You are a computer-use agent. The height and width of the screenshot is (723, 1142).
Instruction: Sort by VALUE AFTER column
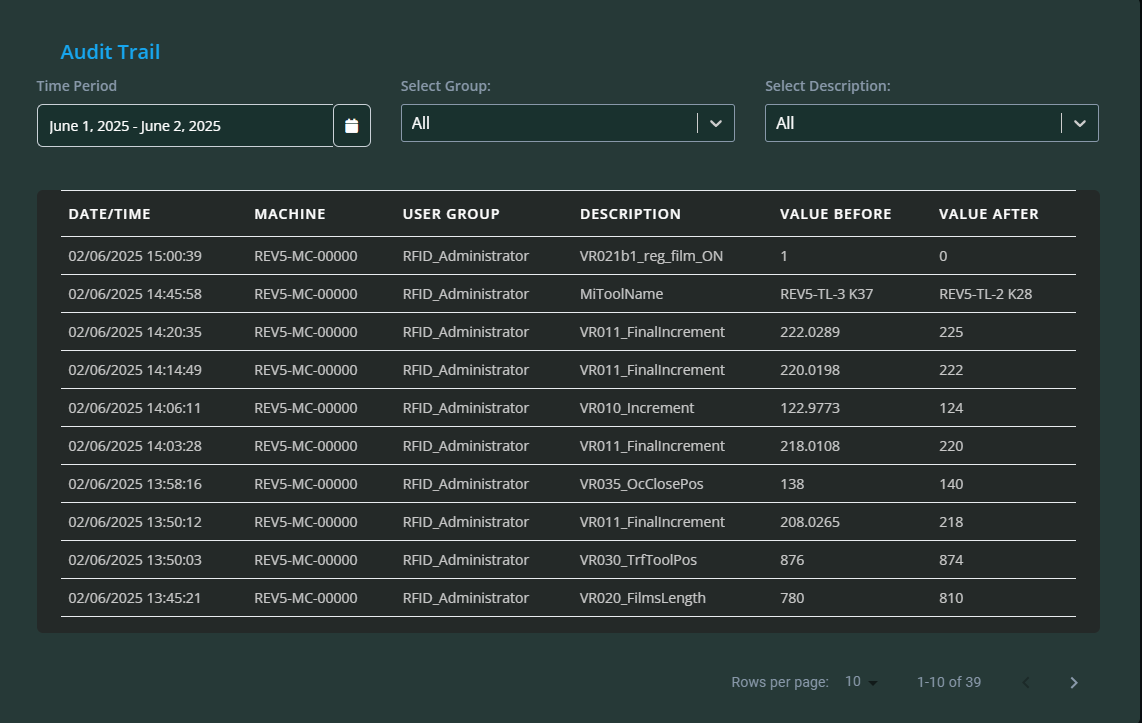(x=988, y=214)
